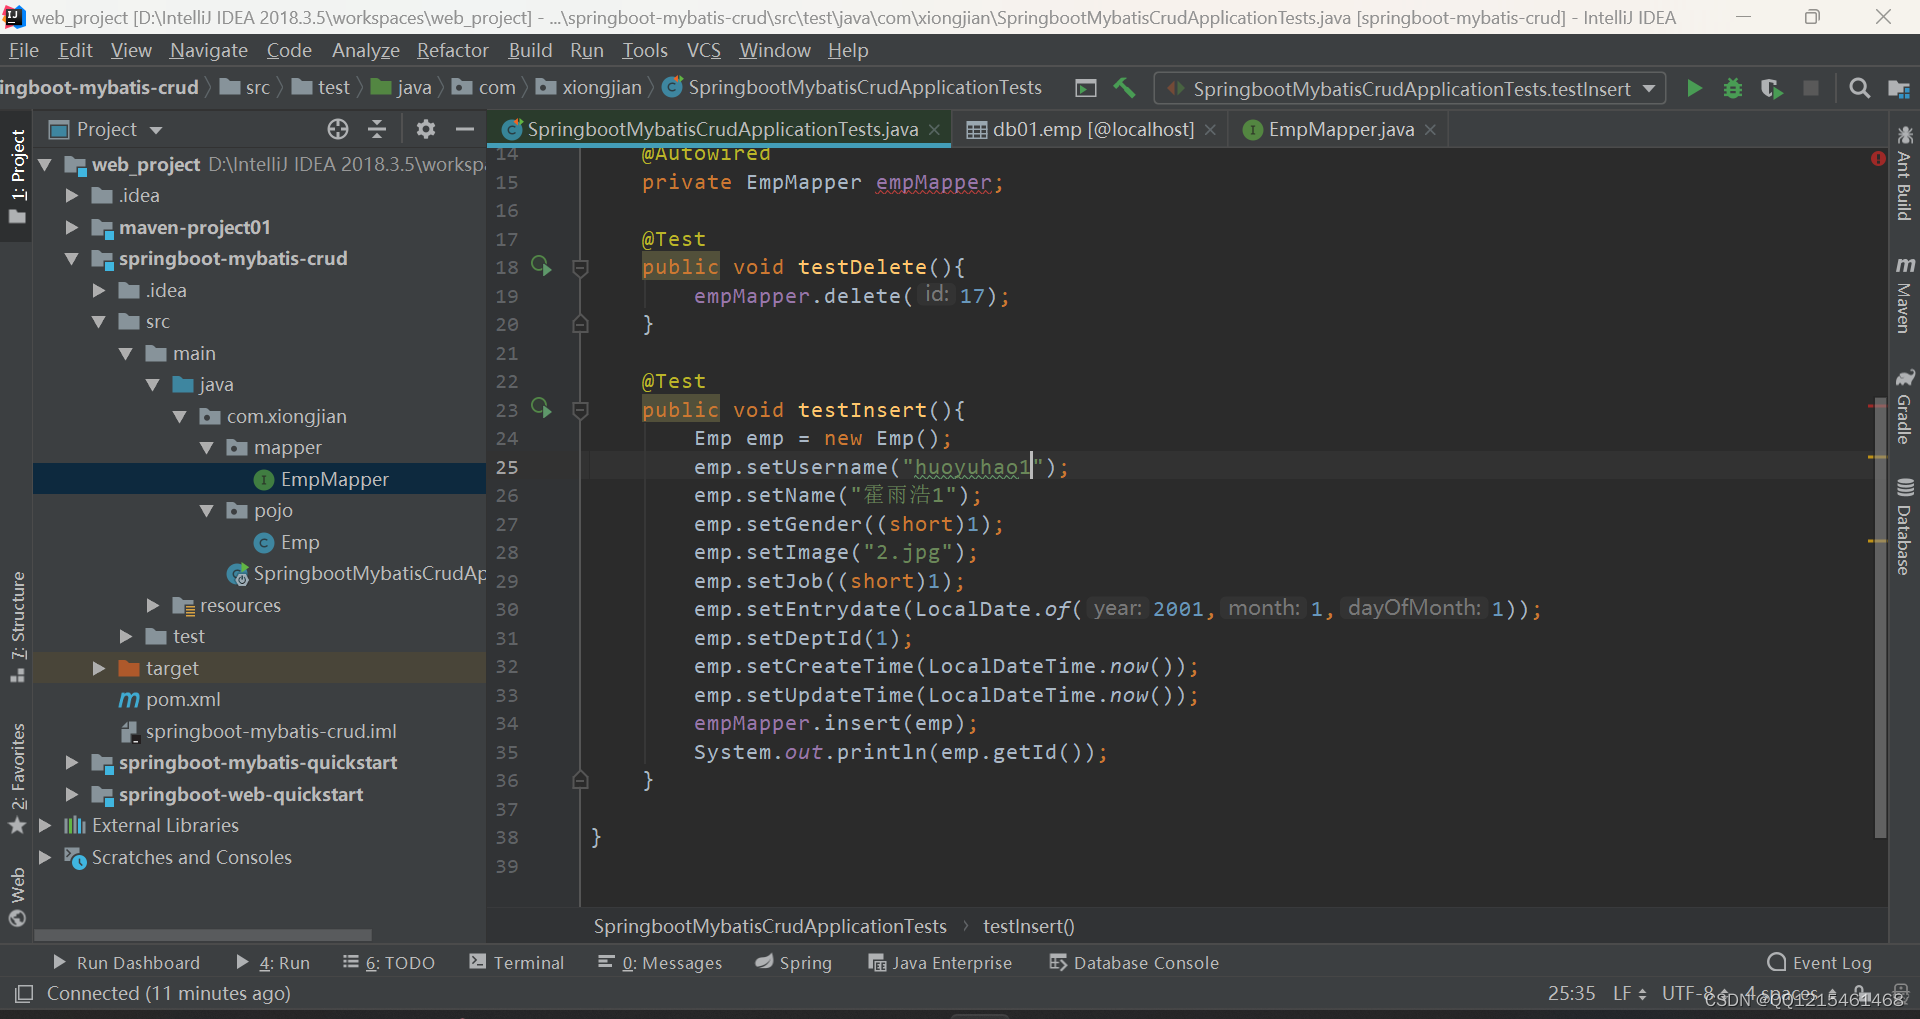Viewport: 1920px width, 1019px height.
Task: Build project with the hammer icon
Action: 1124,88
